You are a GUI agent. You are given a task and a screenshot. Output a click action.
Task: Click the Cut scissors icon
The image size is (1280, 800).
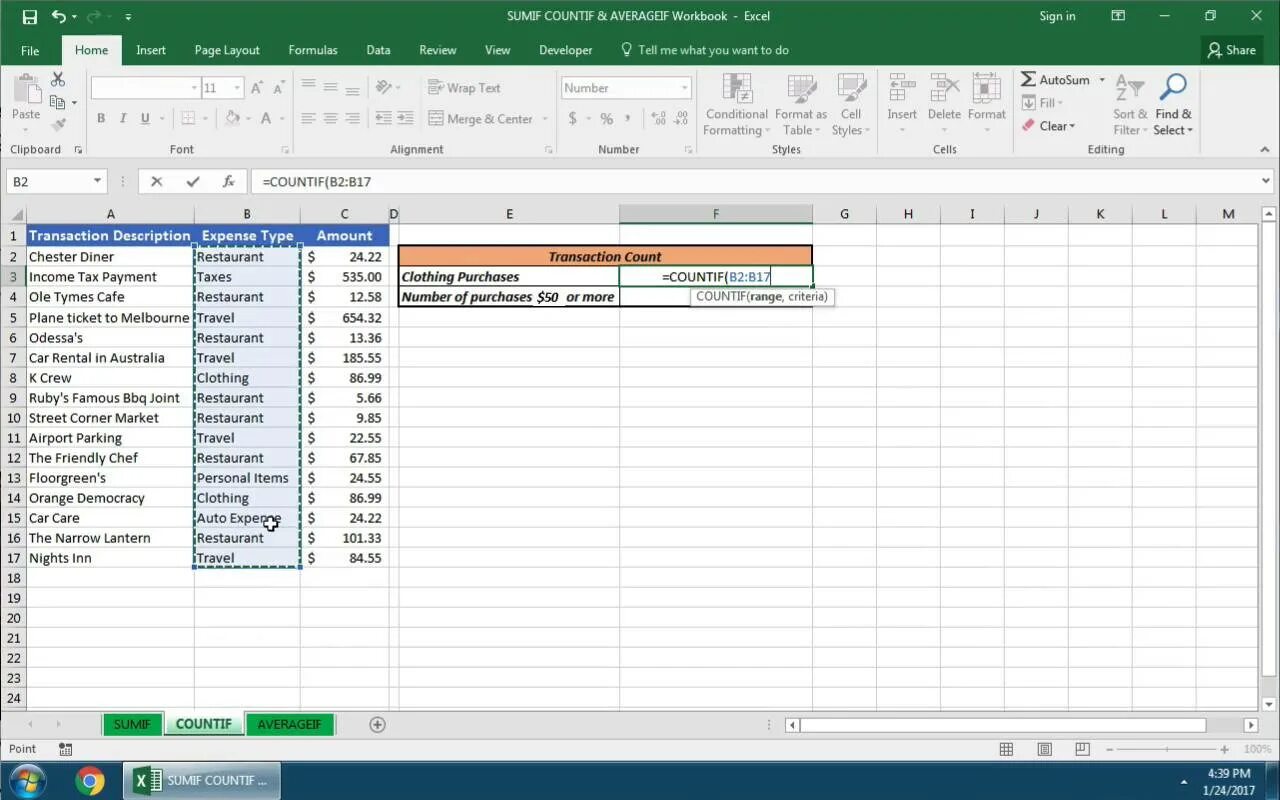click(x=57, y=79)
